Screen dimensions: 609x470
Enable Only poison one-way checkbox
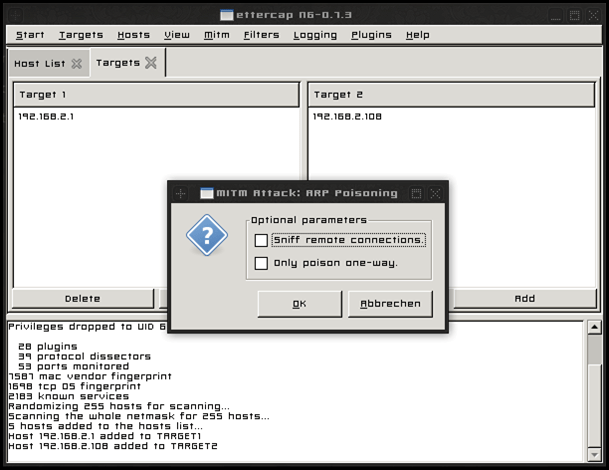261,263
